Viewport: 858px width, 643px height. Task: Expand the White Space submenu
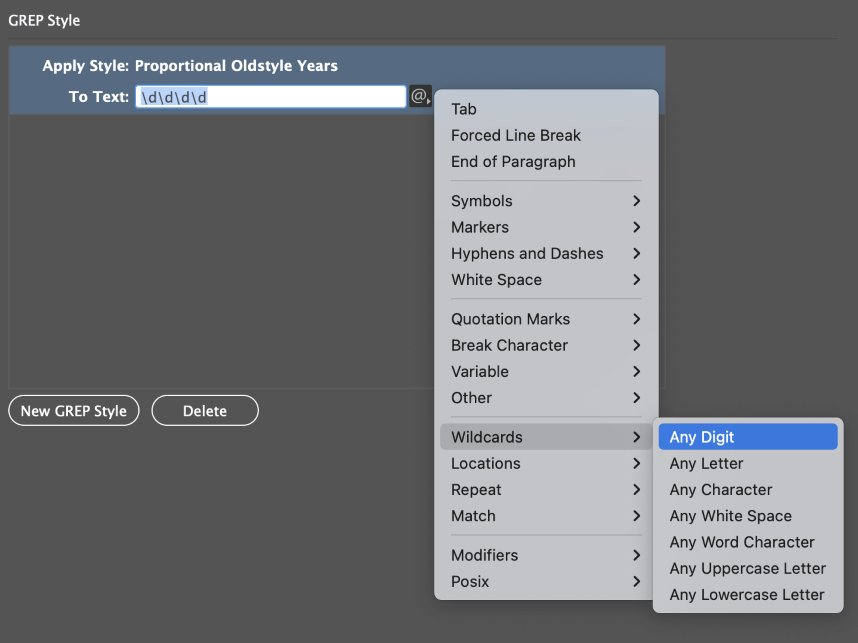coord(546,280)
